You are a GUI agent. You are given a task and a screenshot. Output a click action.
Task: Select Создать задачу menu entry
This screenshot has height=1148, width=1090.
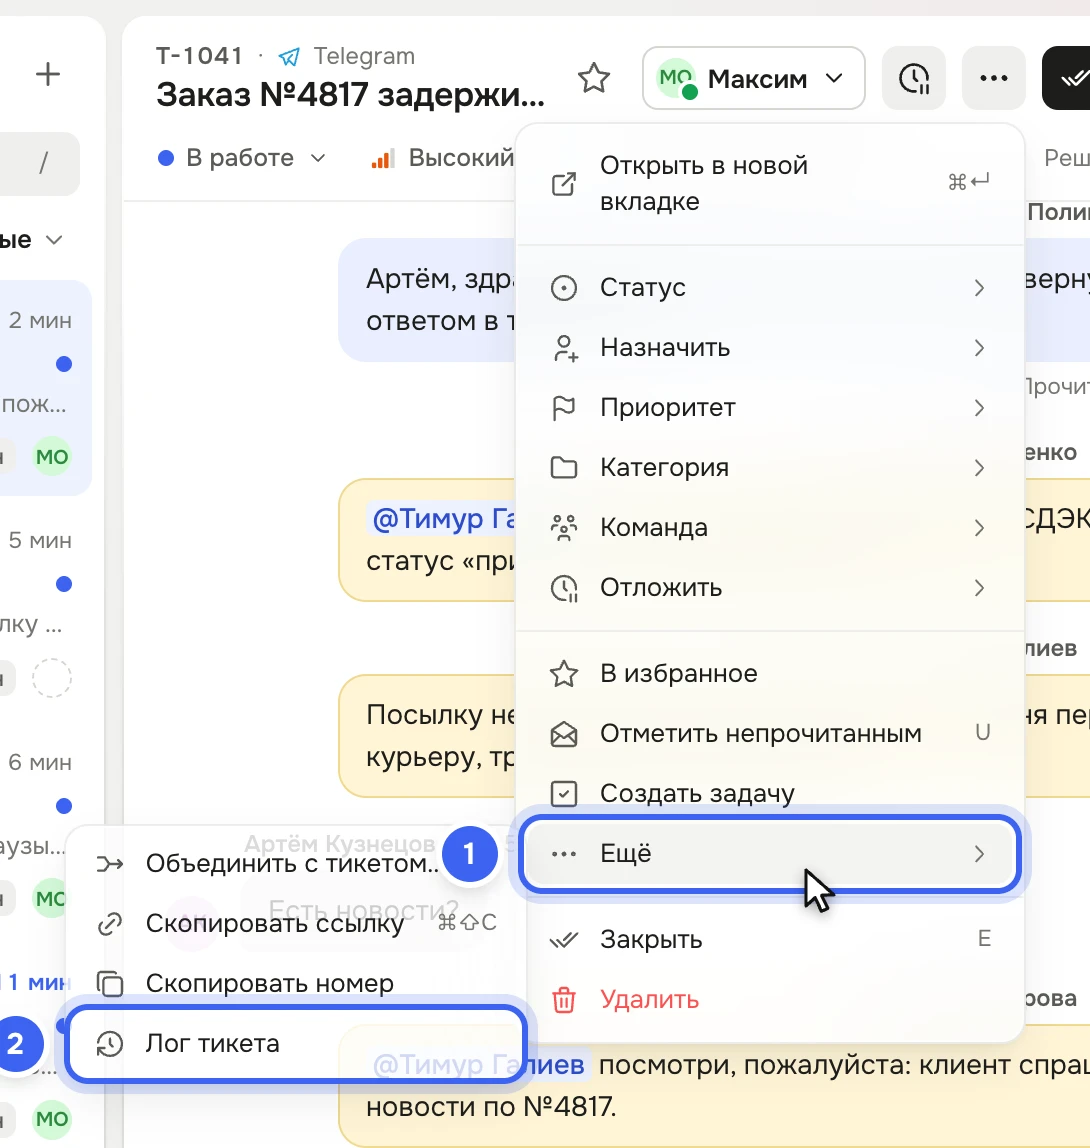coord(770,794)
